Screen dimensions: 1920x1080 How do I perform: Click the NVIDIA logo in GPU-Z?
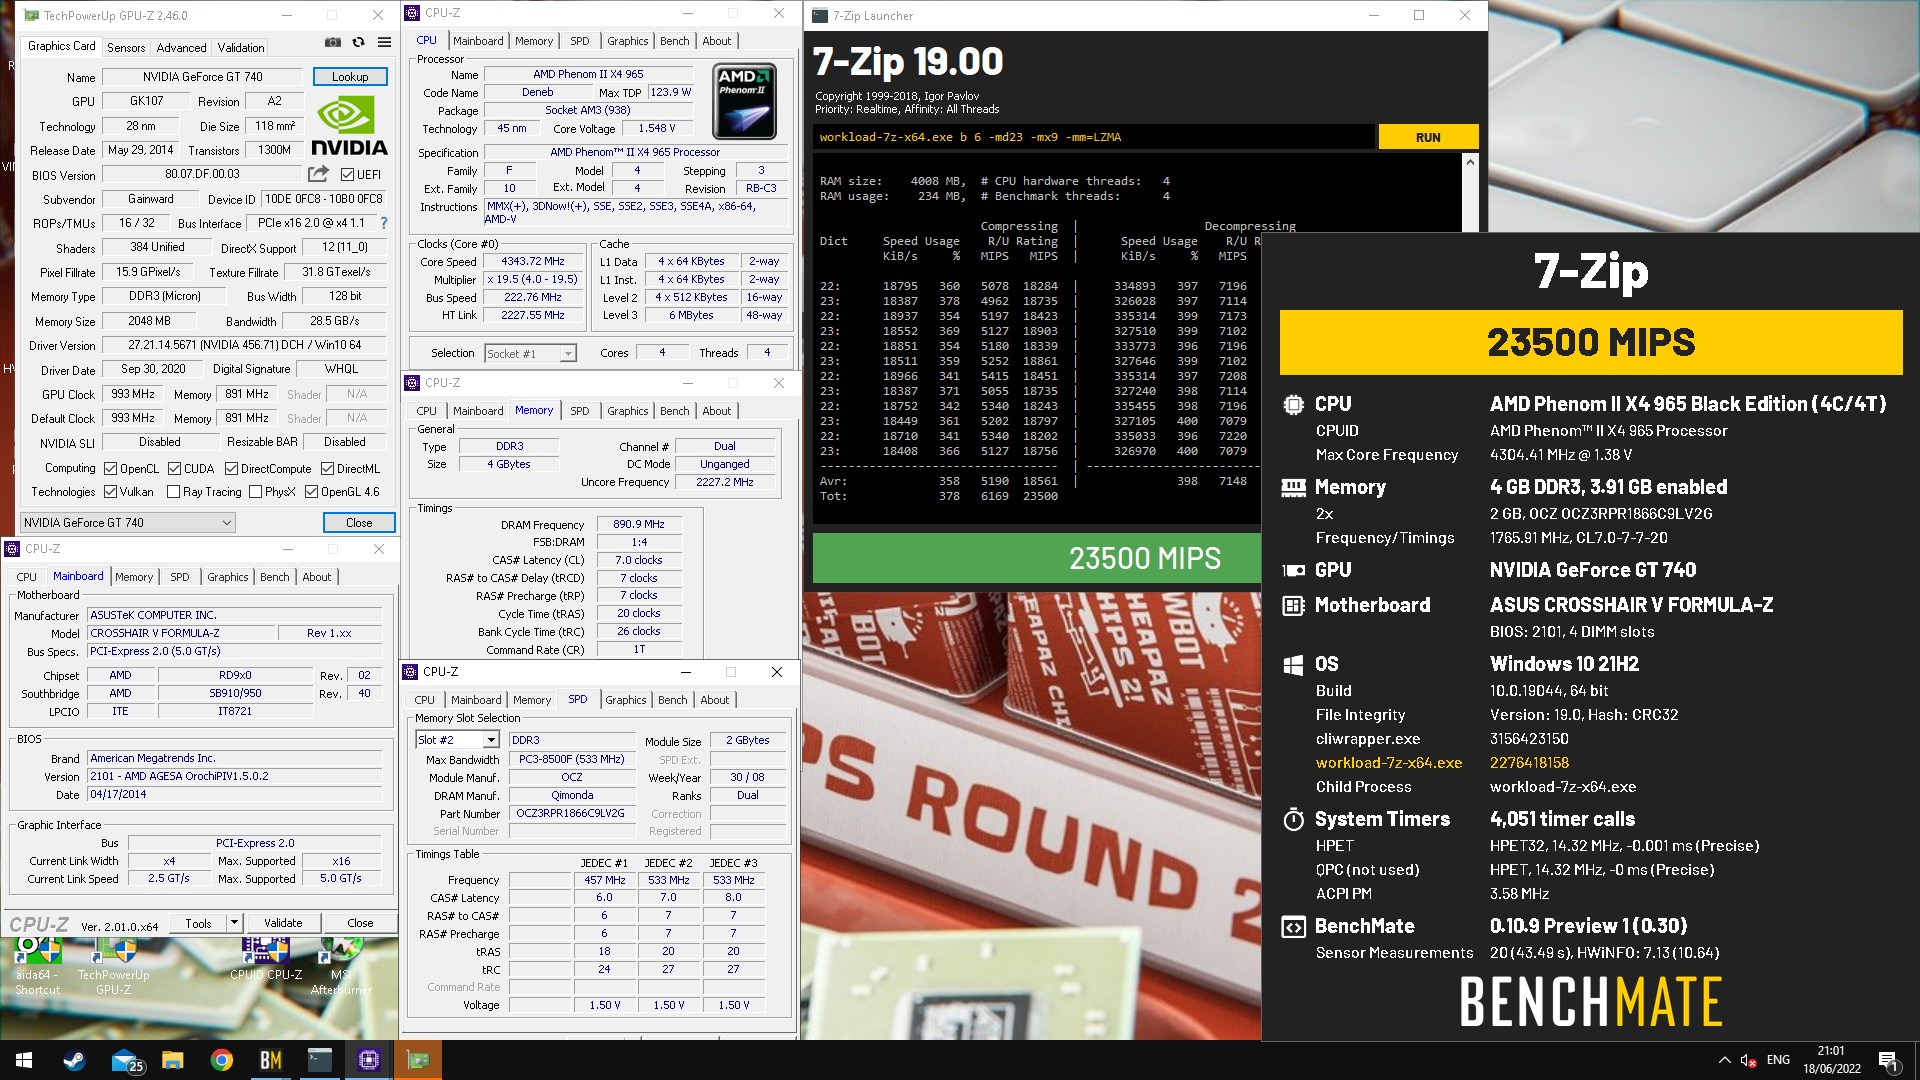(348, 127)
